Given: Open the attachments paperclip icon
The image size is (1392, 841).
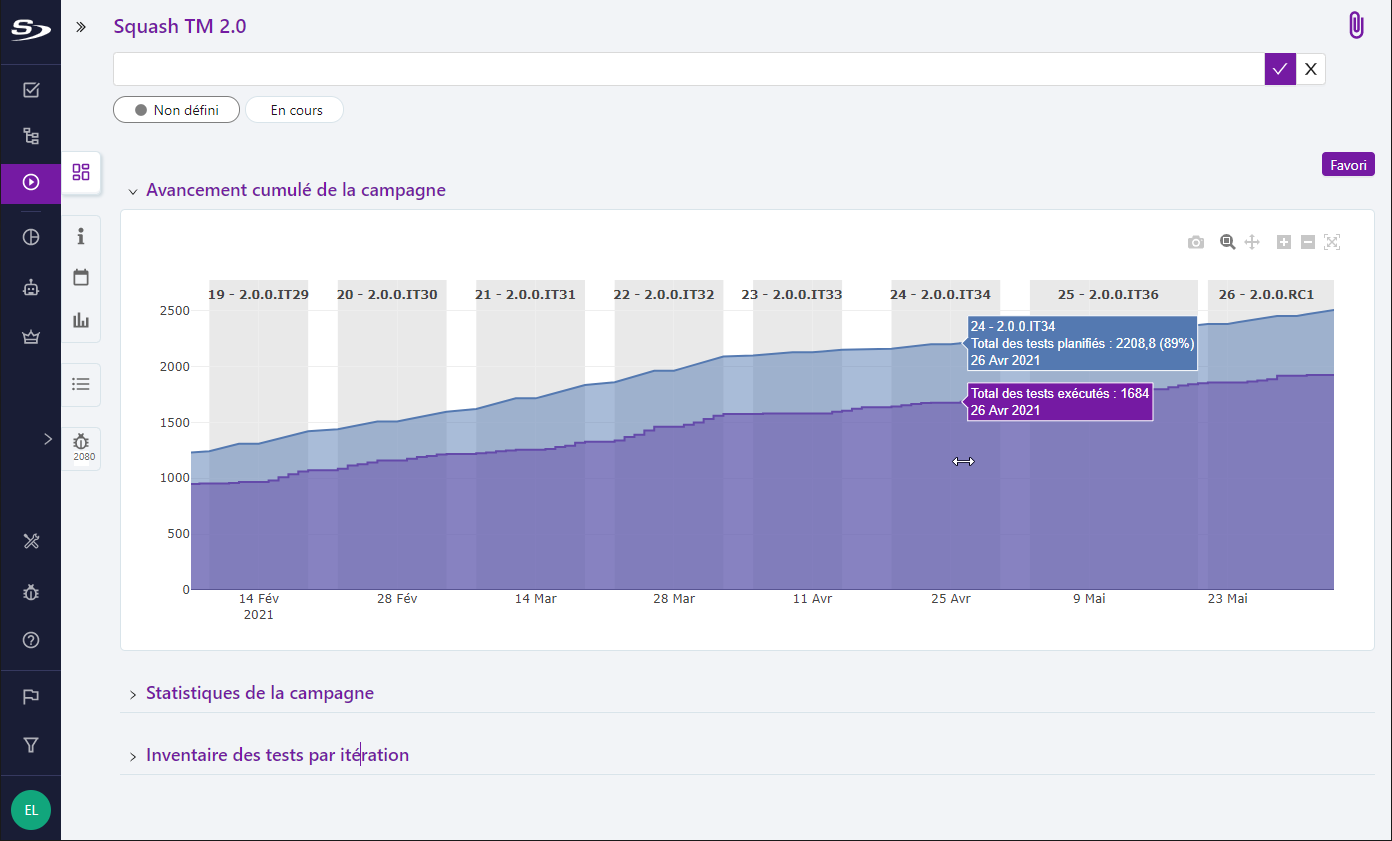Looking at the screenshot, I should 1356,26.
